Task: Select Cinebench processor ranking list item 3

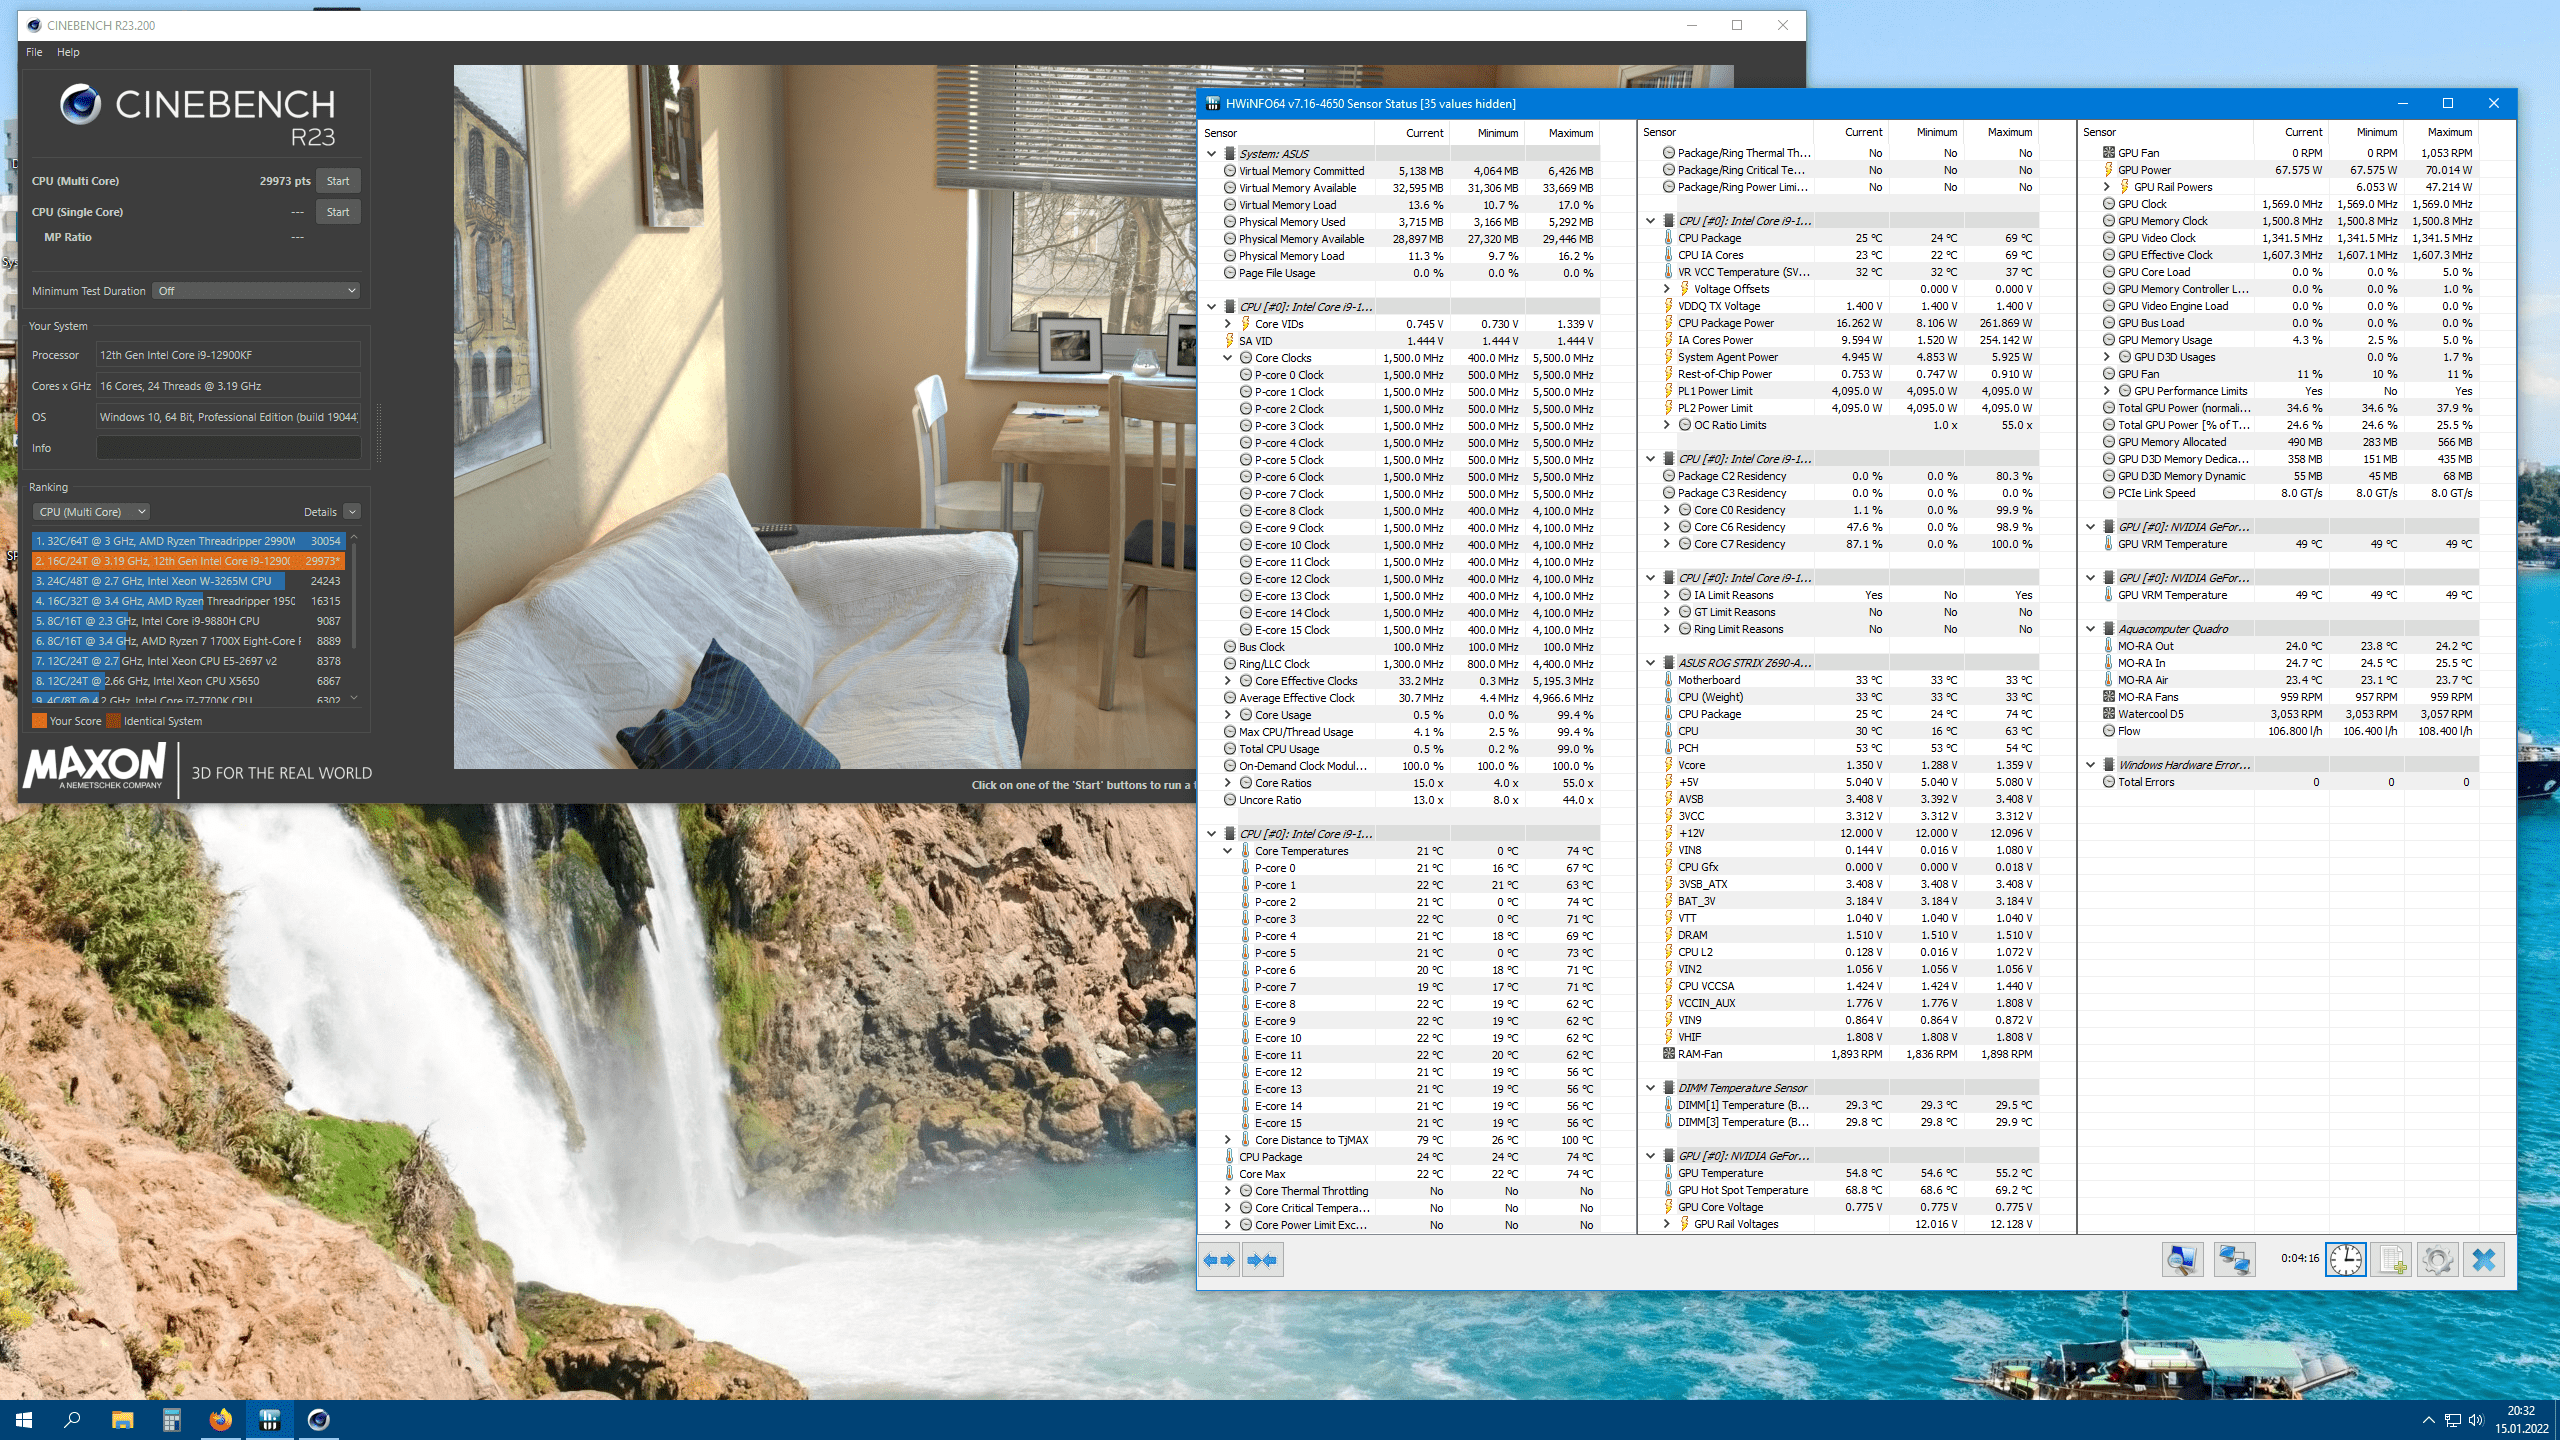Action: 185,580
